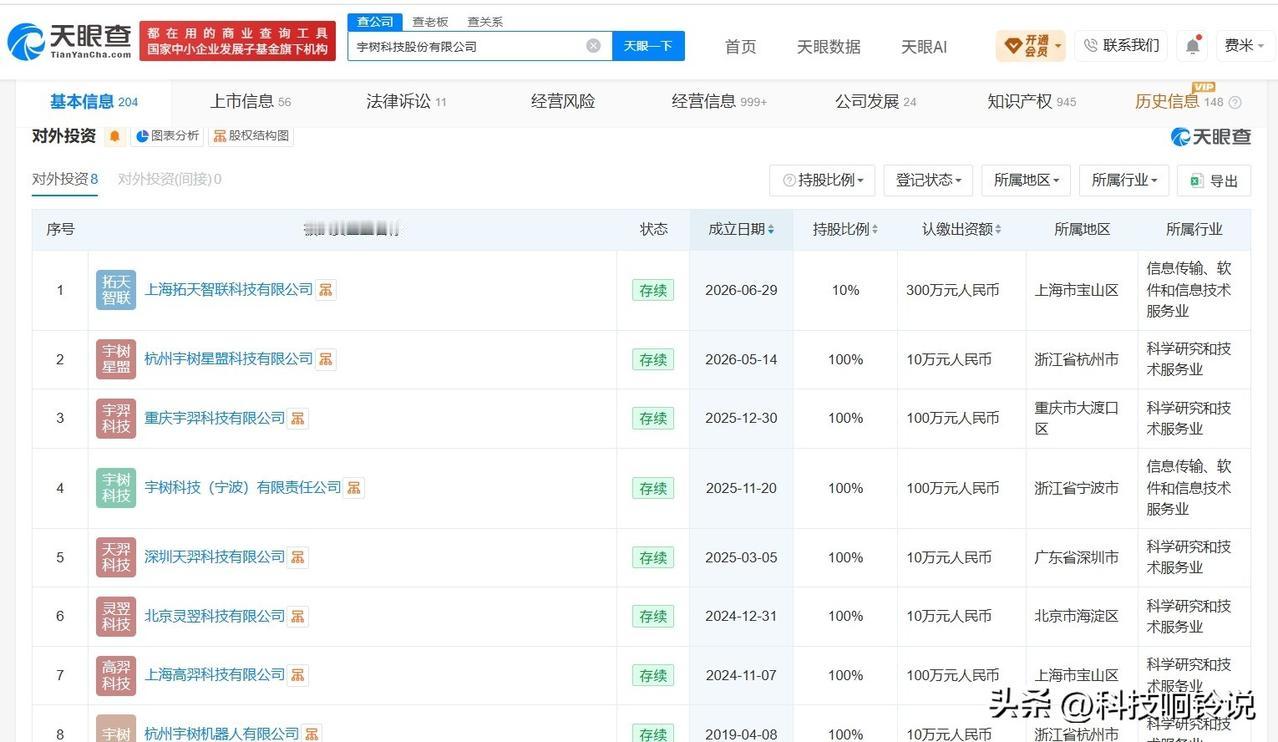Expand the 持股比例 filter dropdown

point(823,180)
